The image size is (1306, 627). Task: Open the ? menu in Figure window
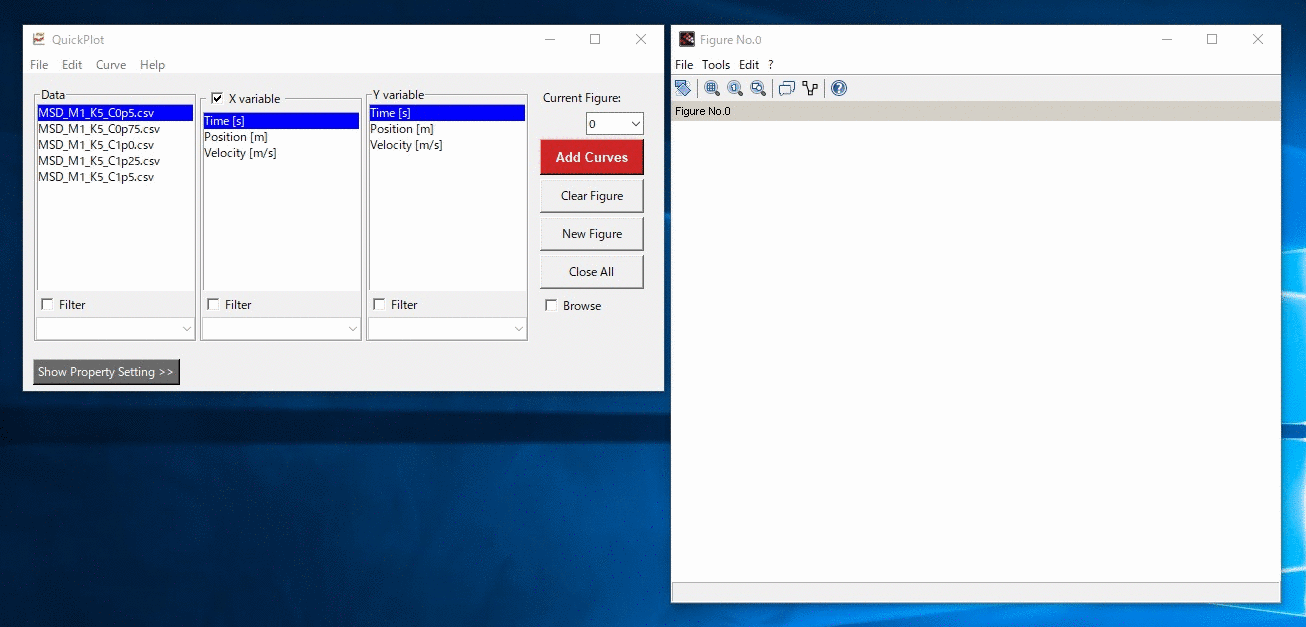coord(771,64)
